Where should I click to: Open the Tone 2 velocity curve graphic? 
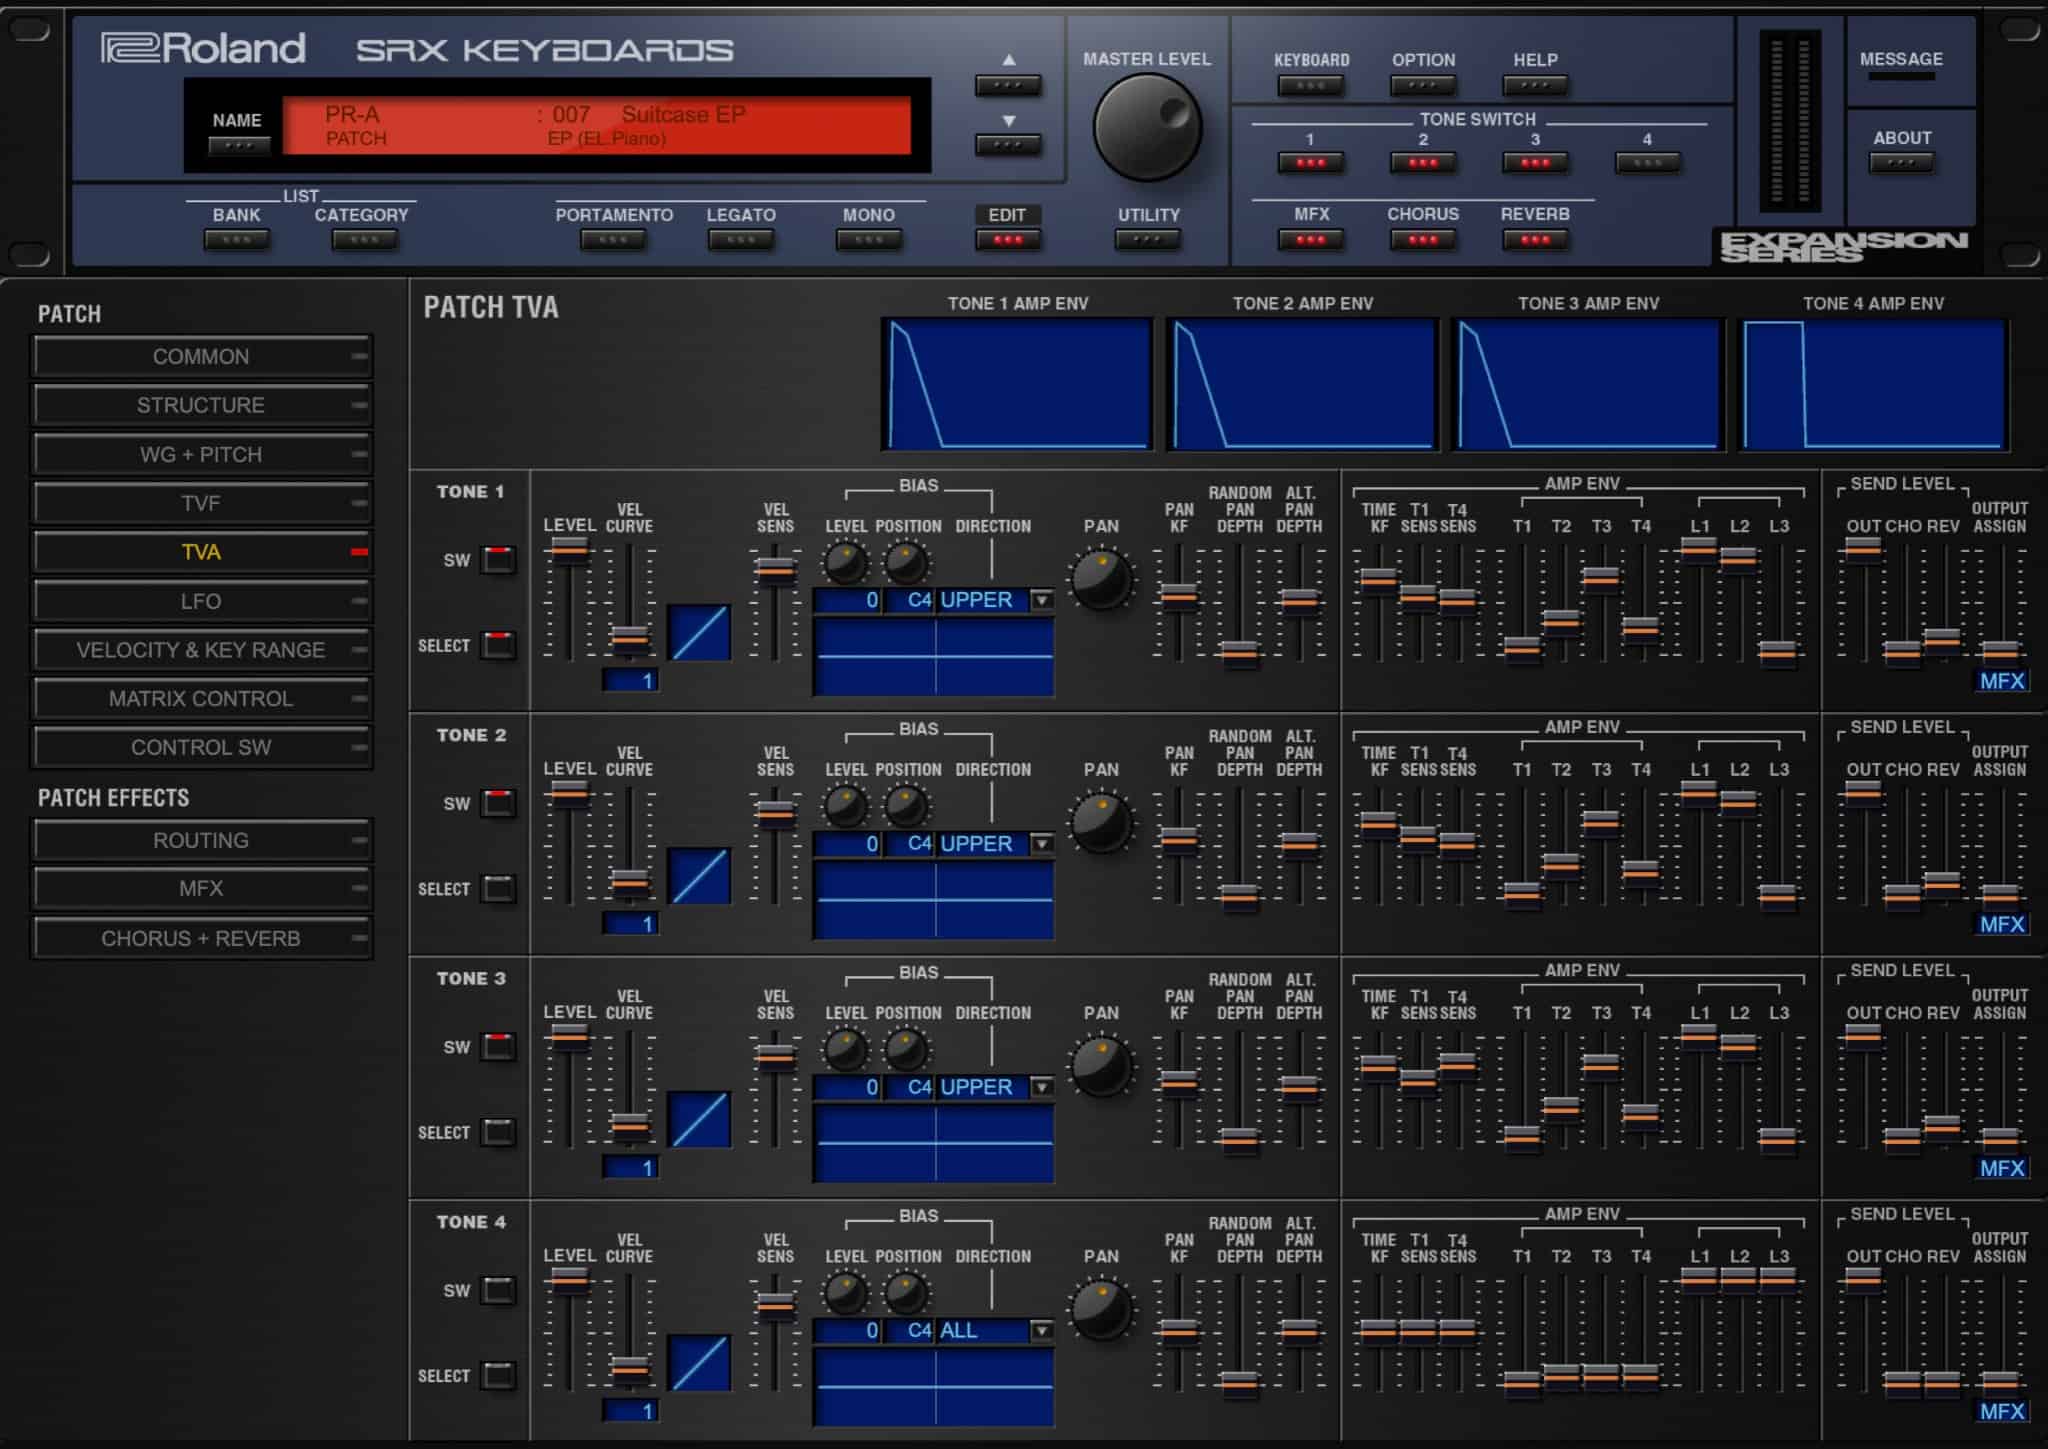(699, 876)
